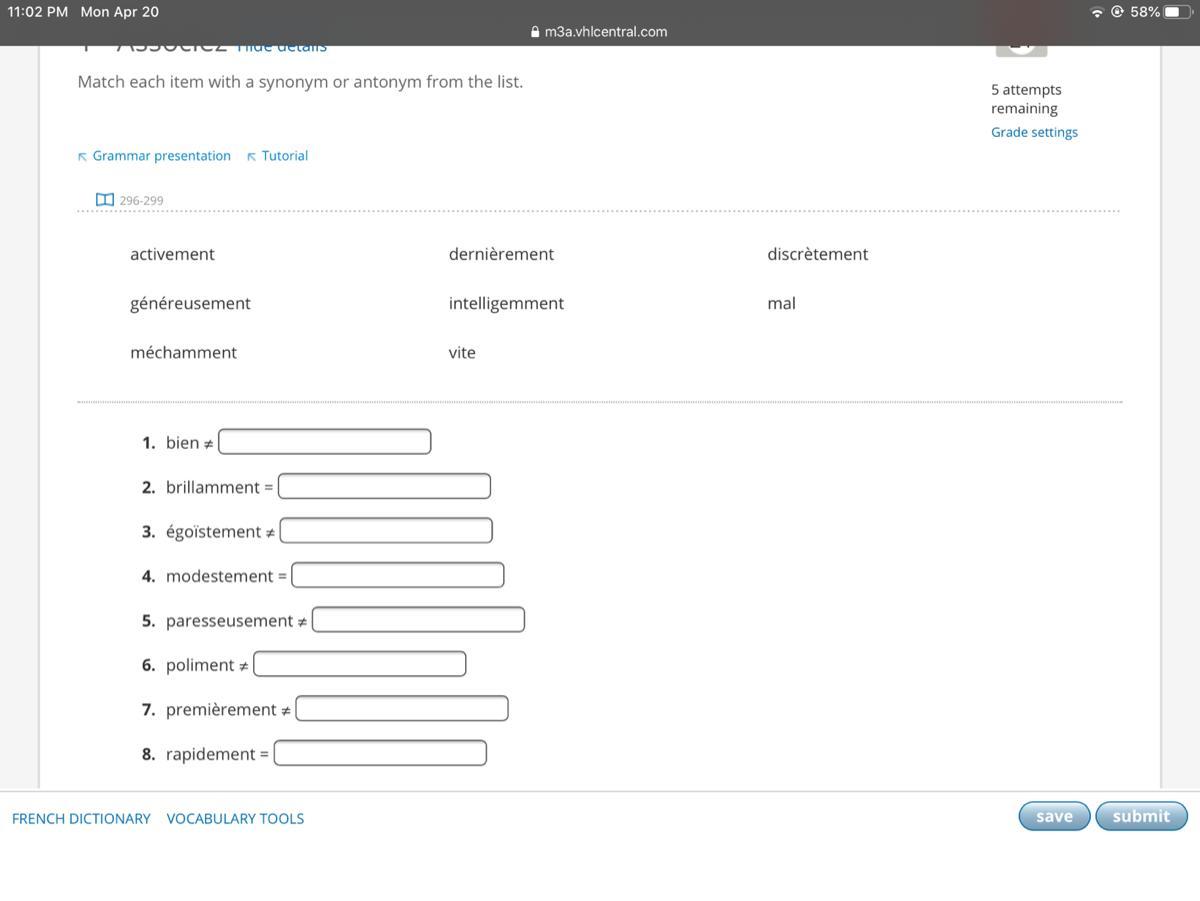Viewport: 1200px width, 901px height.
Task: Focus the answer field for égoïstement
Action: (386, 530)
